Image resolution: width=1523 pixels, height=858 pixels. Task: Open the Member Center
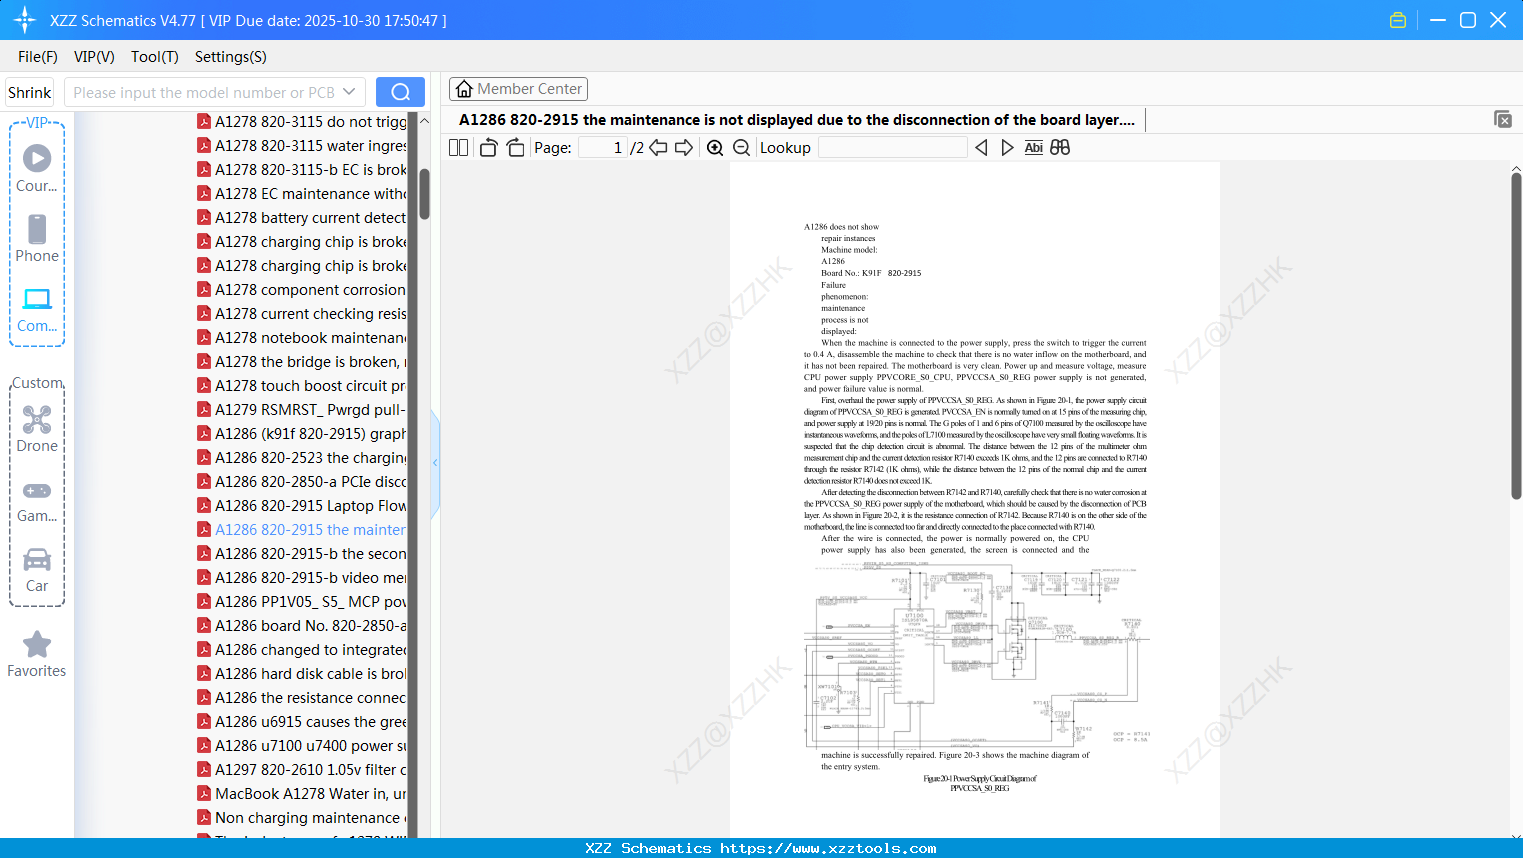pos(518,89)
